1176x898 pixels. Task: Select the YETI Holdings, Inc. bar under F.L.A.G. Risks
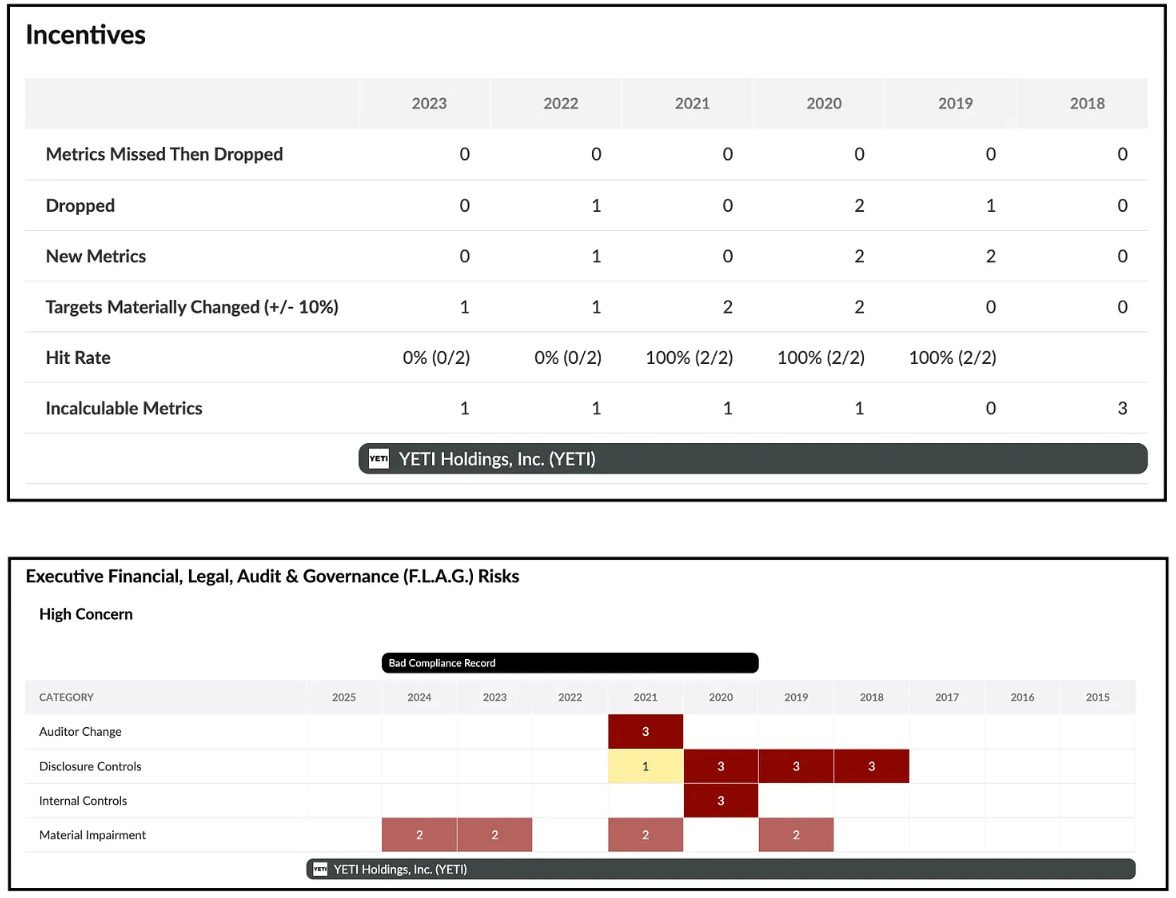[x=721, y=869]
